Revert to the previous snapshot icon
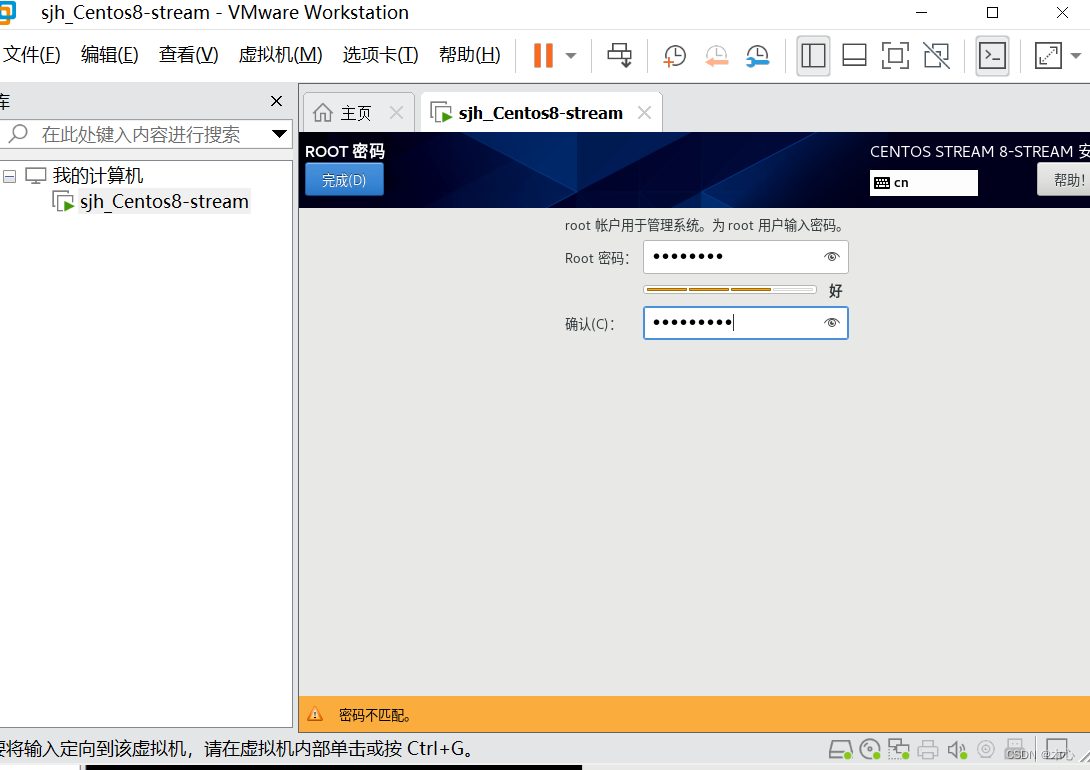The image size is (1090, 770). coord(716,56)
